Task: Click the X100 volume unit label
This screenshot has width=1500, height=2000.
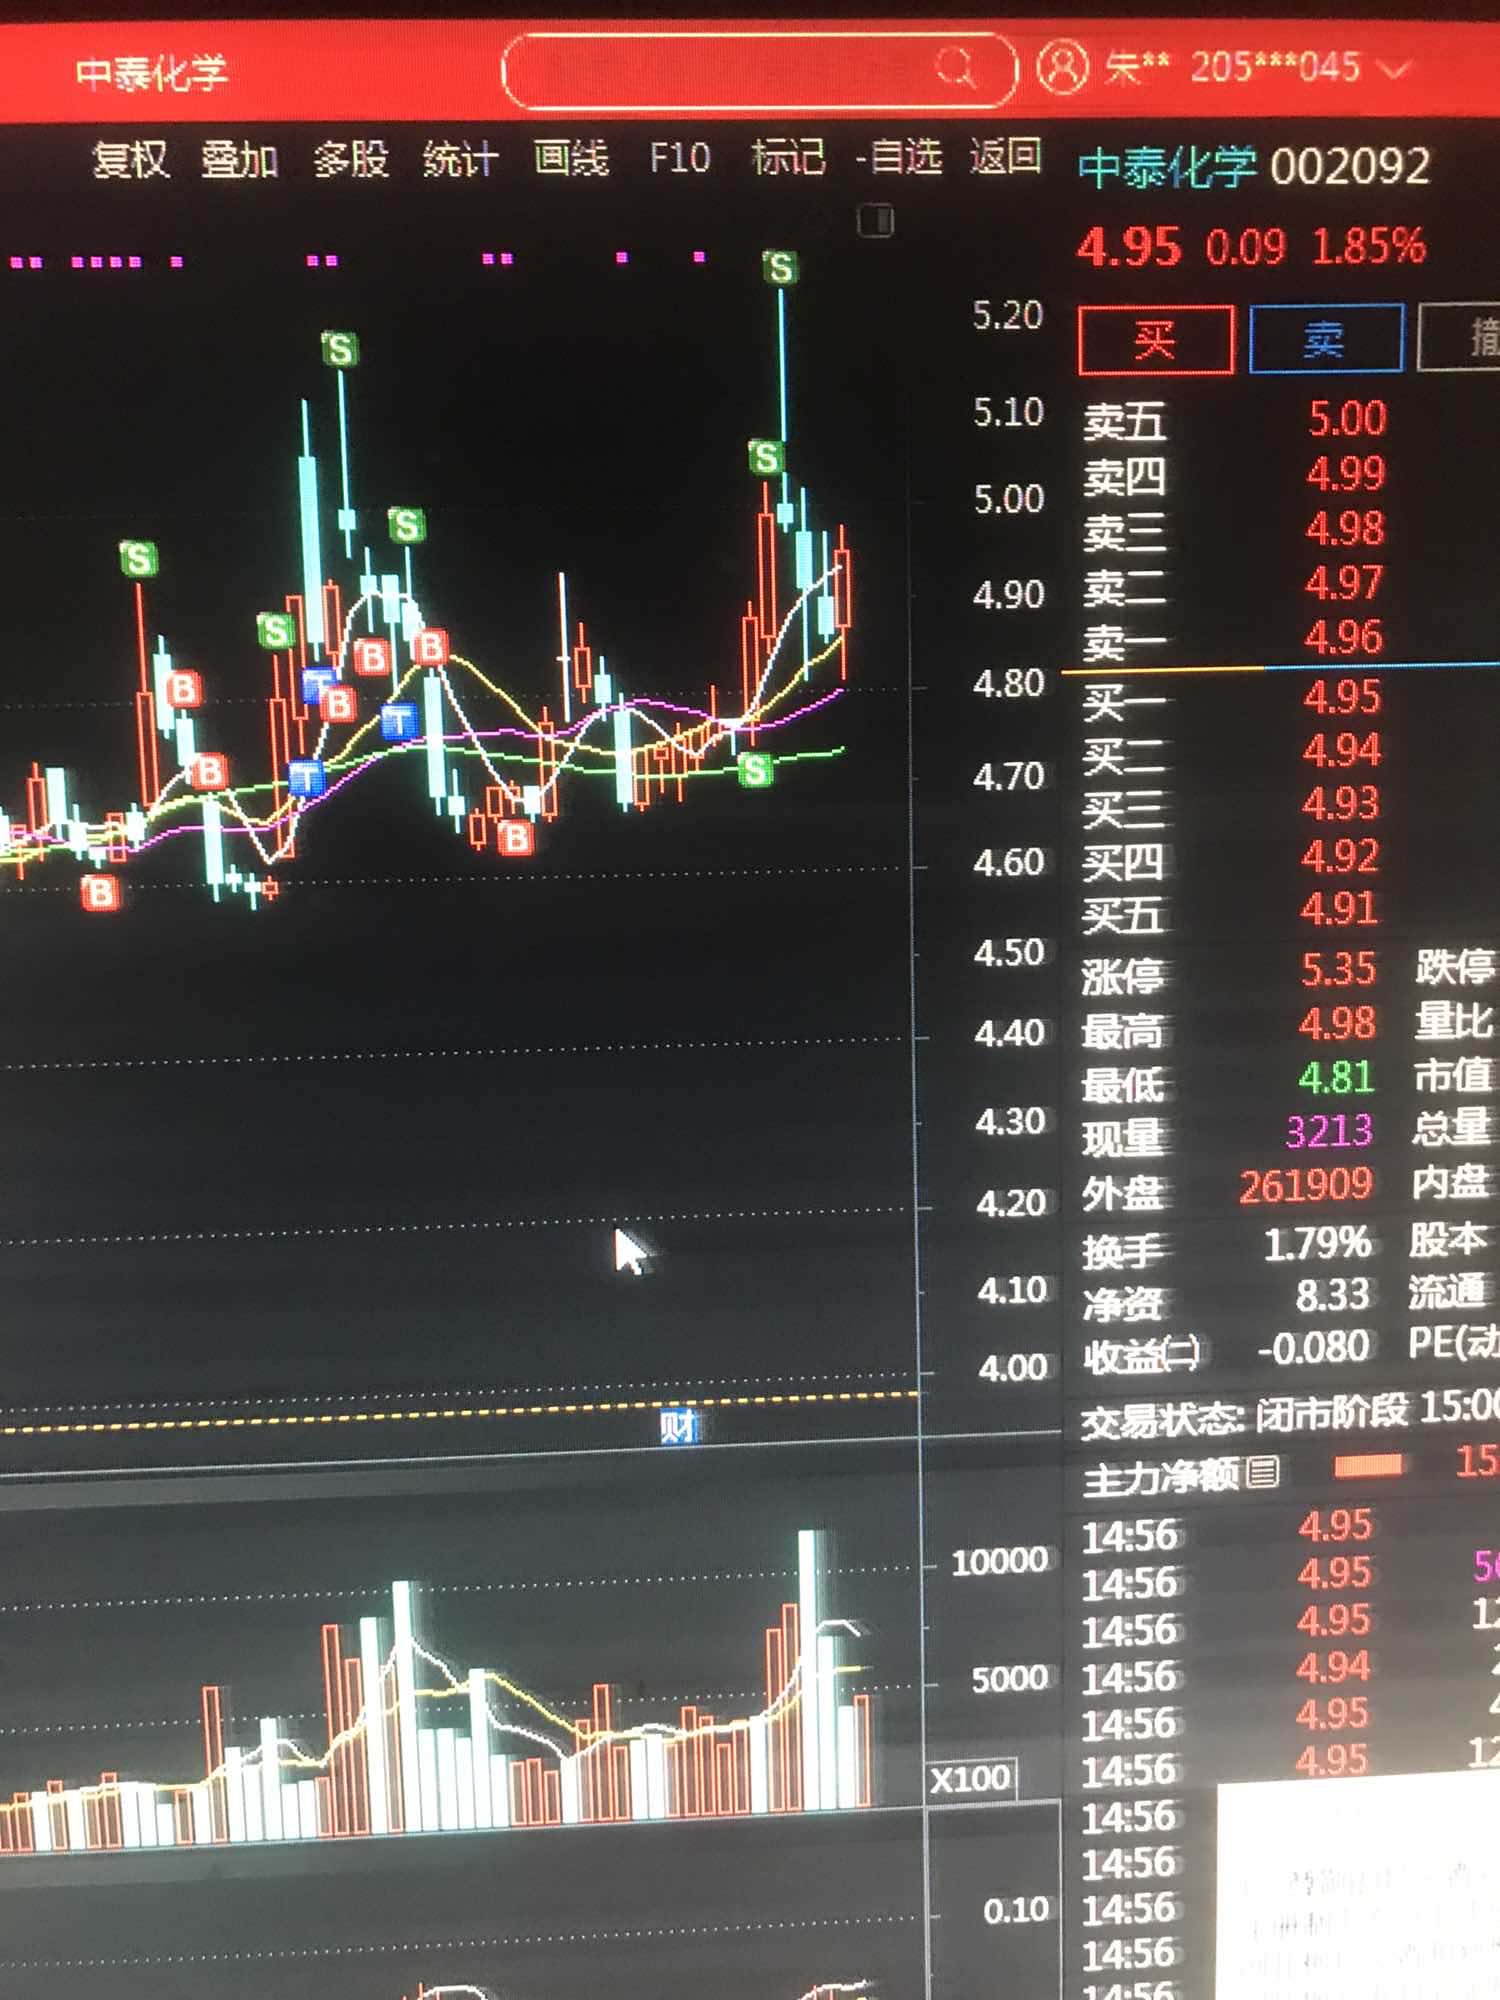Action: (971, 1779)
